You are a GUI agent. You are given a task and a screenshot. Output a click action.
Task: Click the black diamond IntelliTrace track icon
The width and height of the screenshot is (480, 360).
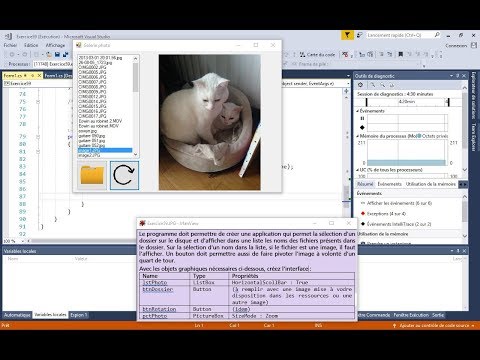pyautogui.click(x=362, y=127)
